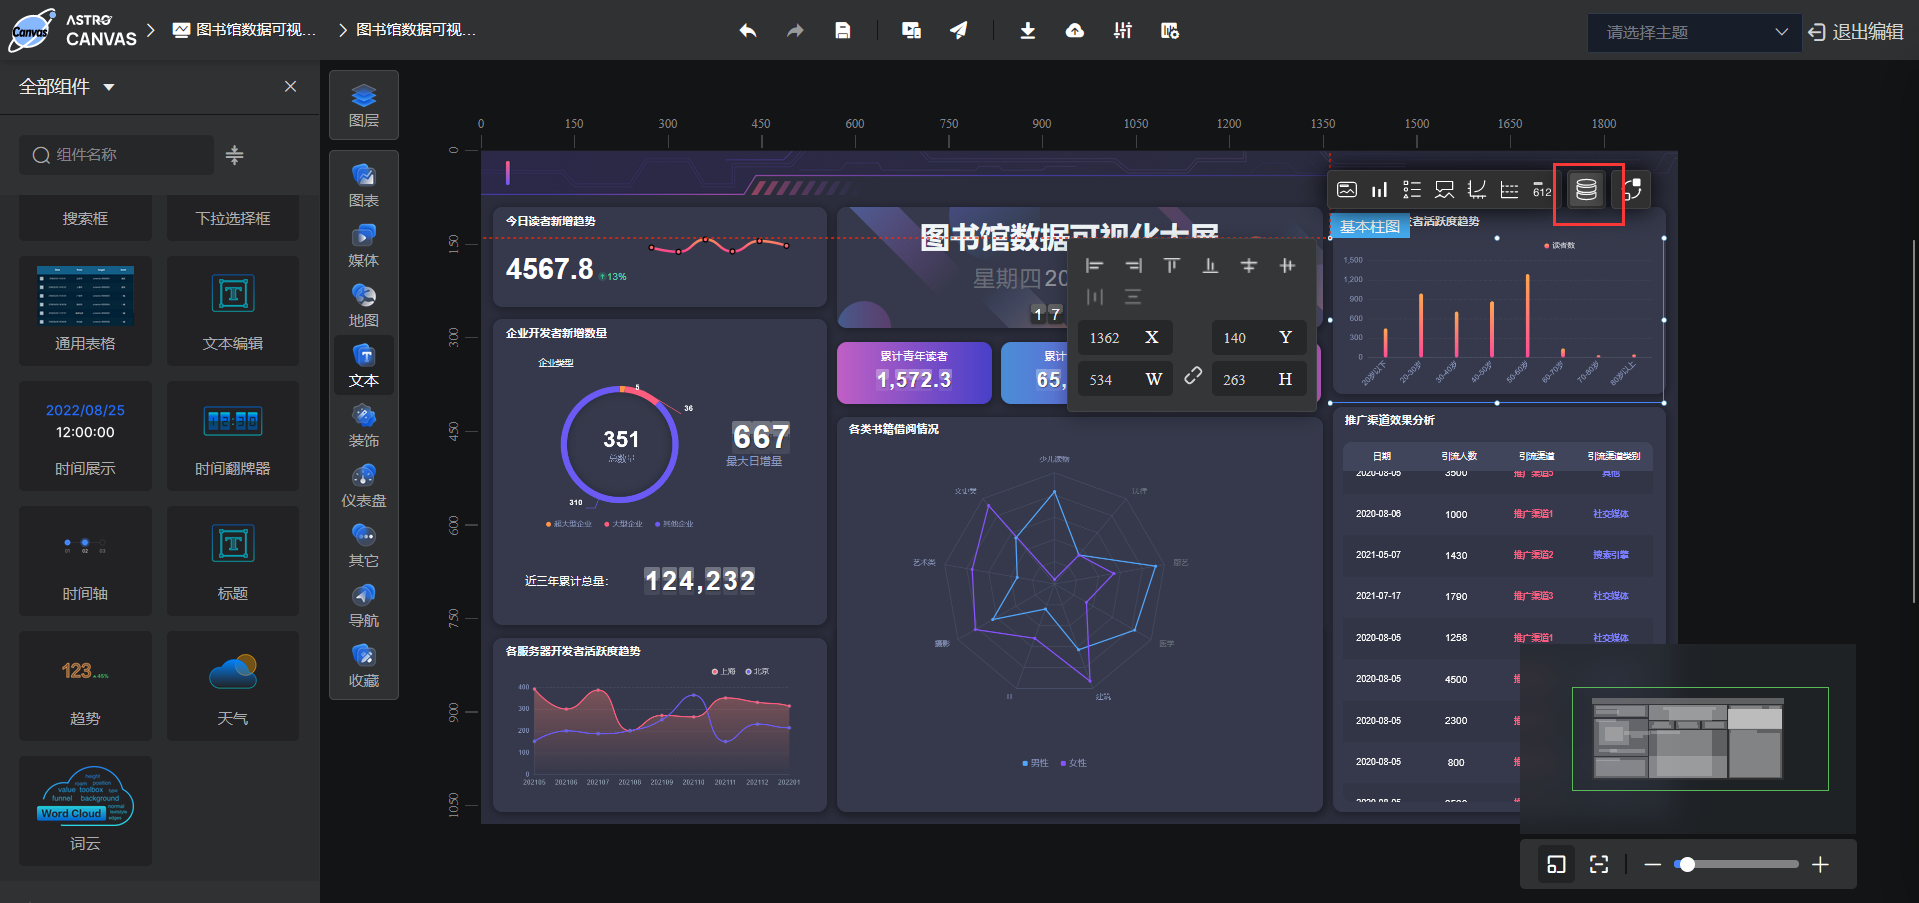
Task: Save the canvas with the floppy disk icon
Action: point(843,31)
